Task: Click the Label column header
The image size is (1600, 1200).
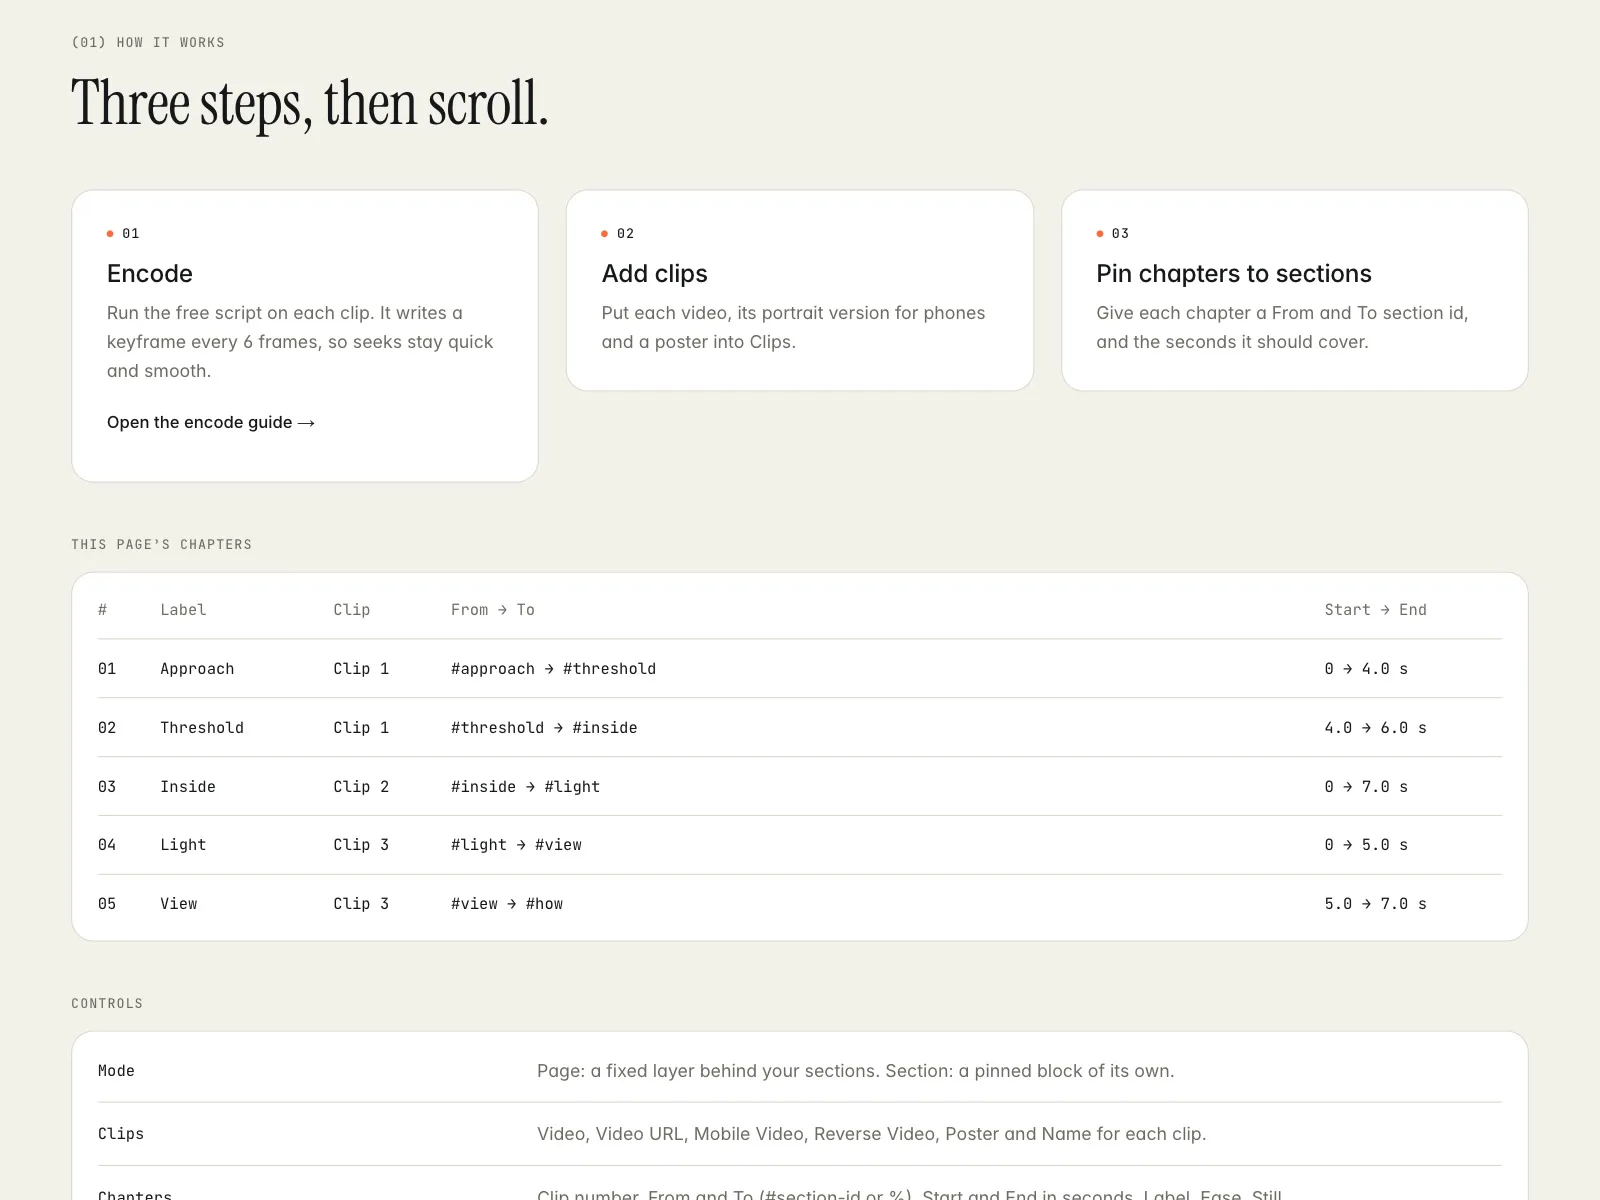Action: click(183, 610)
